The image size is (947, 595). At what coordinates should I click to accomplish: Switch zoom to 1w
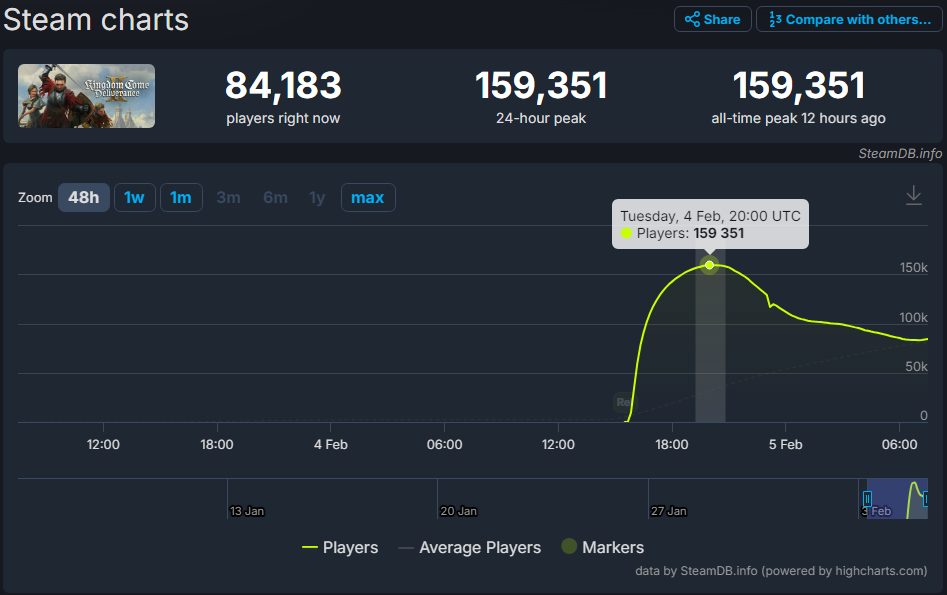coord(134,198)
